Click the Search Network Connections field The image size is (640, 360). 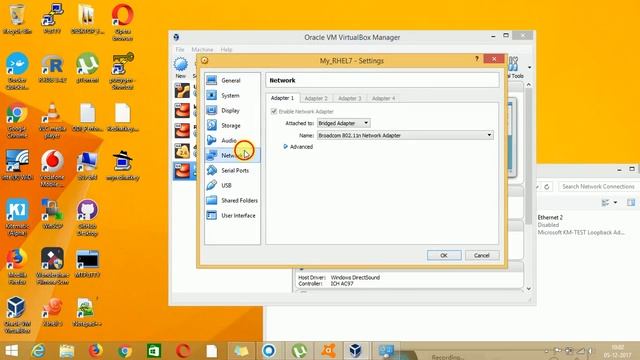pos(598,187)
